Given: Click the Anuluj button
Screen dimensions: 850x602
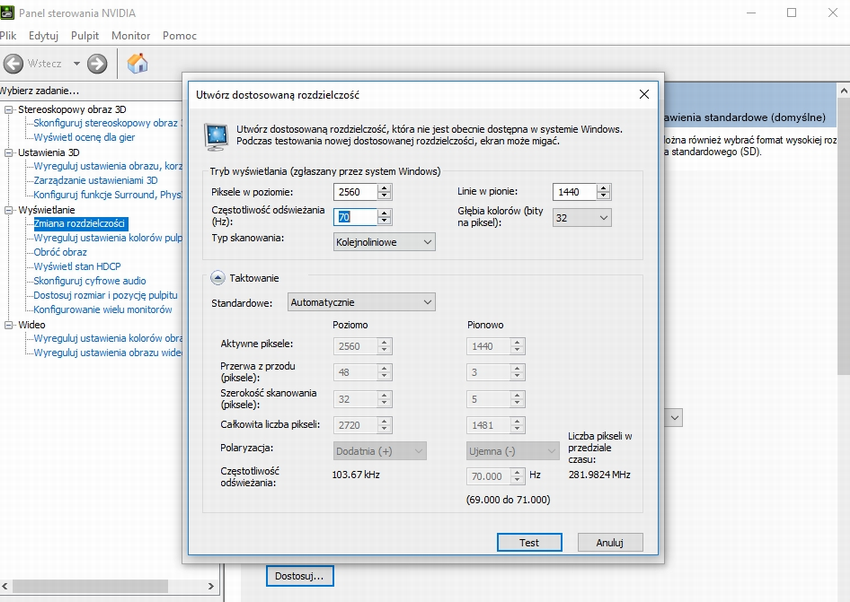Looking at the screenshot, I should pyautogui.click(x=610, y=542).
